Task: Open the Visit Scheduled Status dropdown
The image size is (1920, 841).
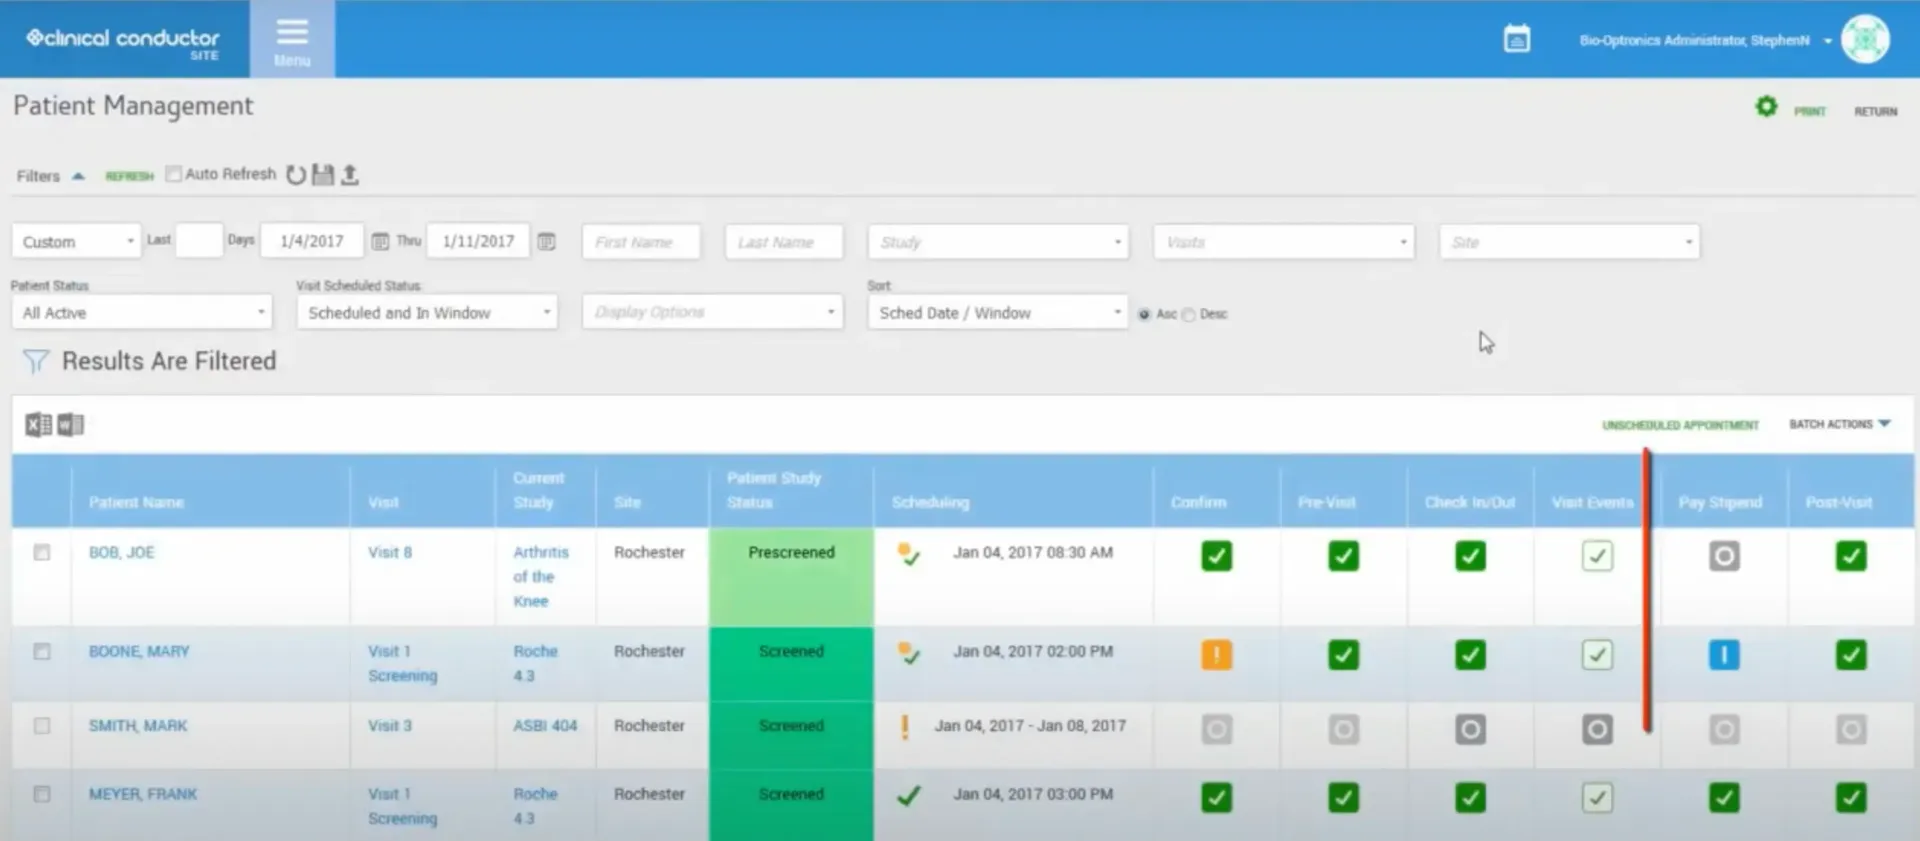Action: coord(427,312)
